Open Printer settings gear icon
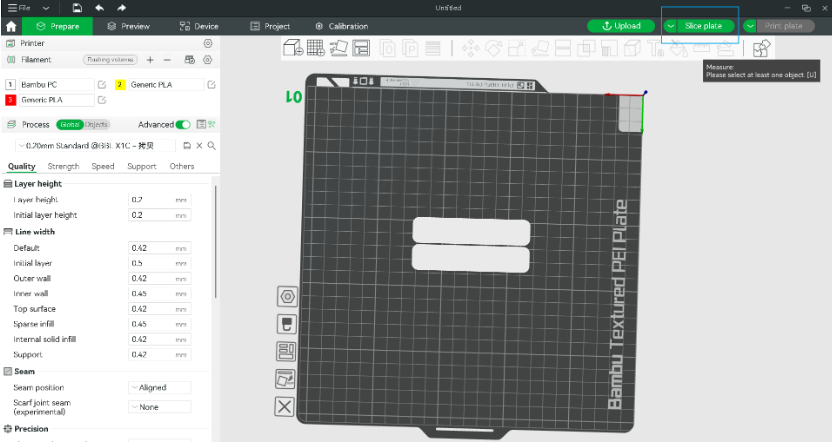 (208, 43)
